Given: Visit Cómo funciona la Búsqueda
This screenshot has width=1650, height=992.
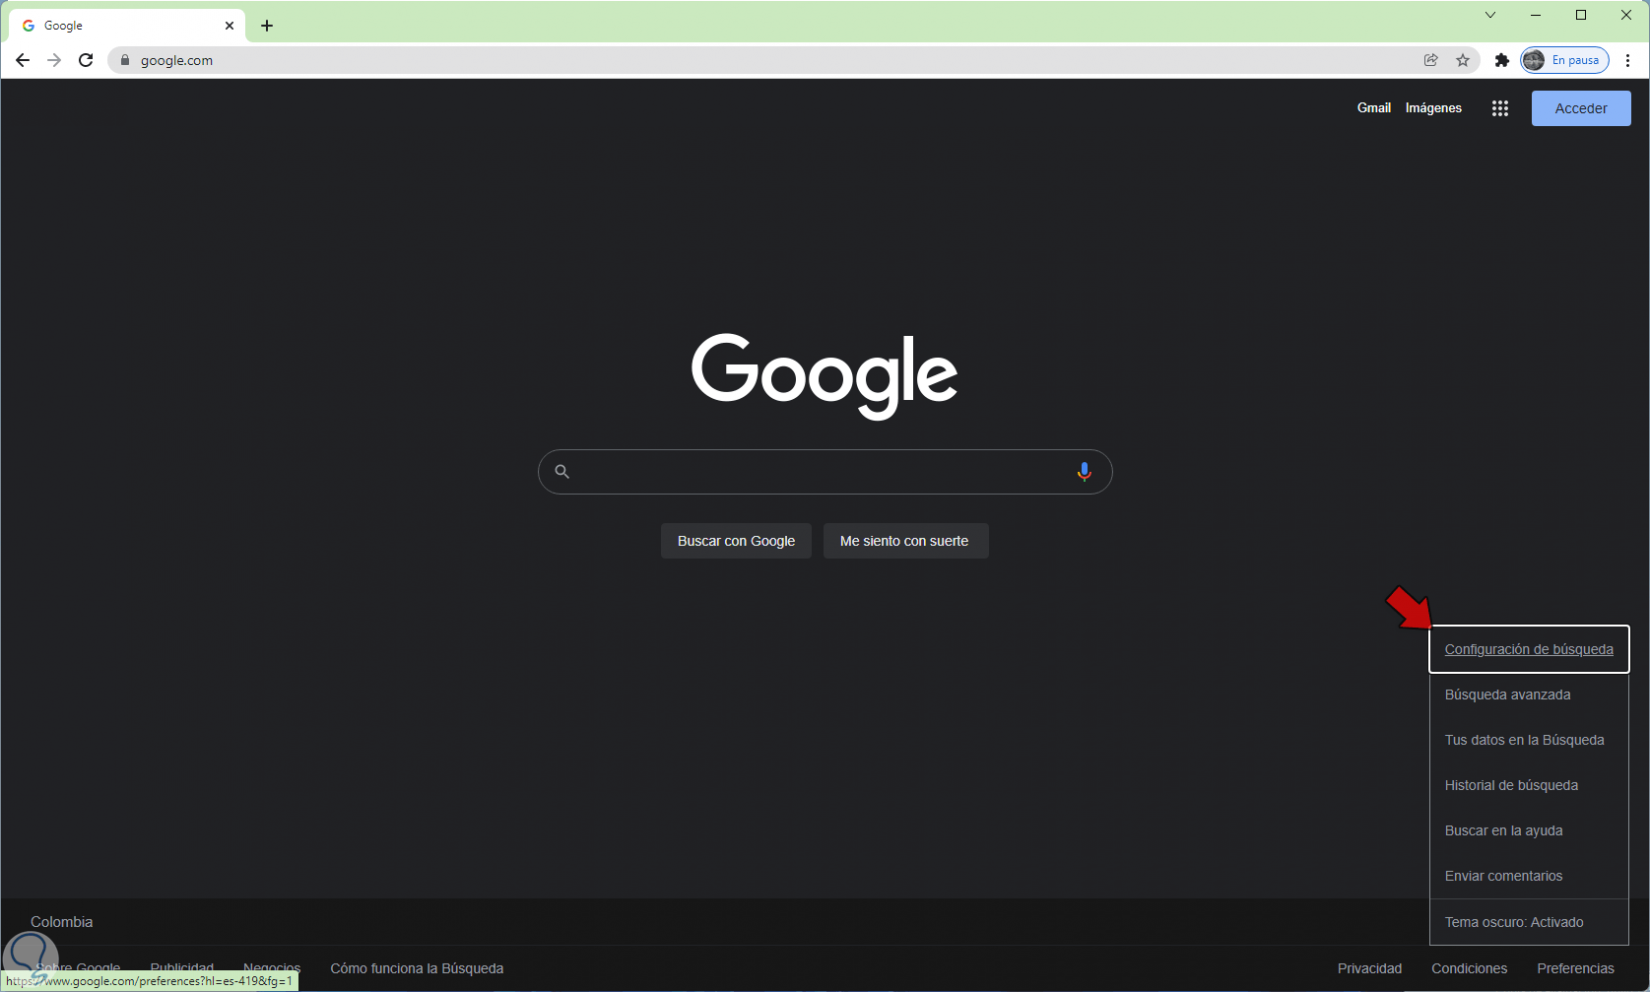Looking at the screenshot, I should point(416,968).
